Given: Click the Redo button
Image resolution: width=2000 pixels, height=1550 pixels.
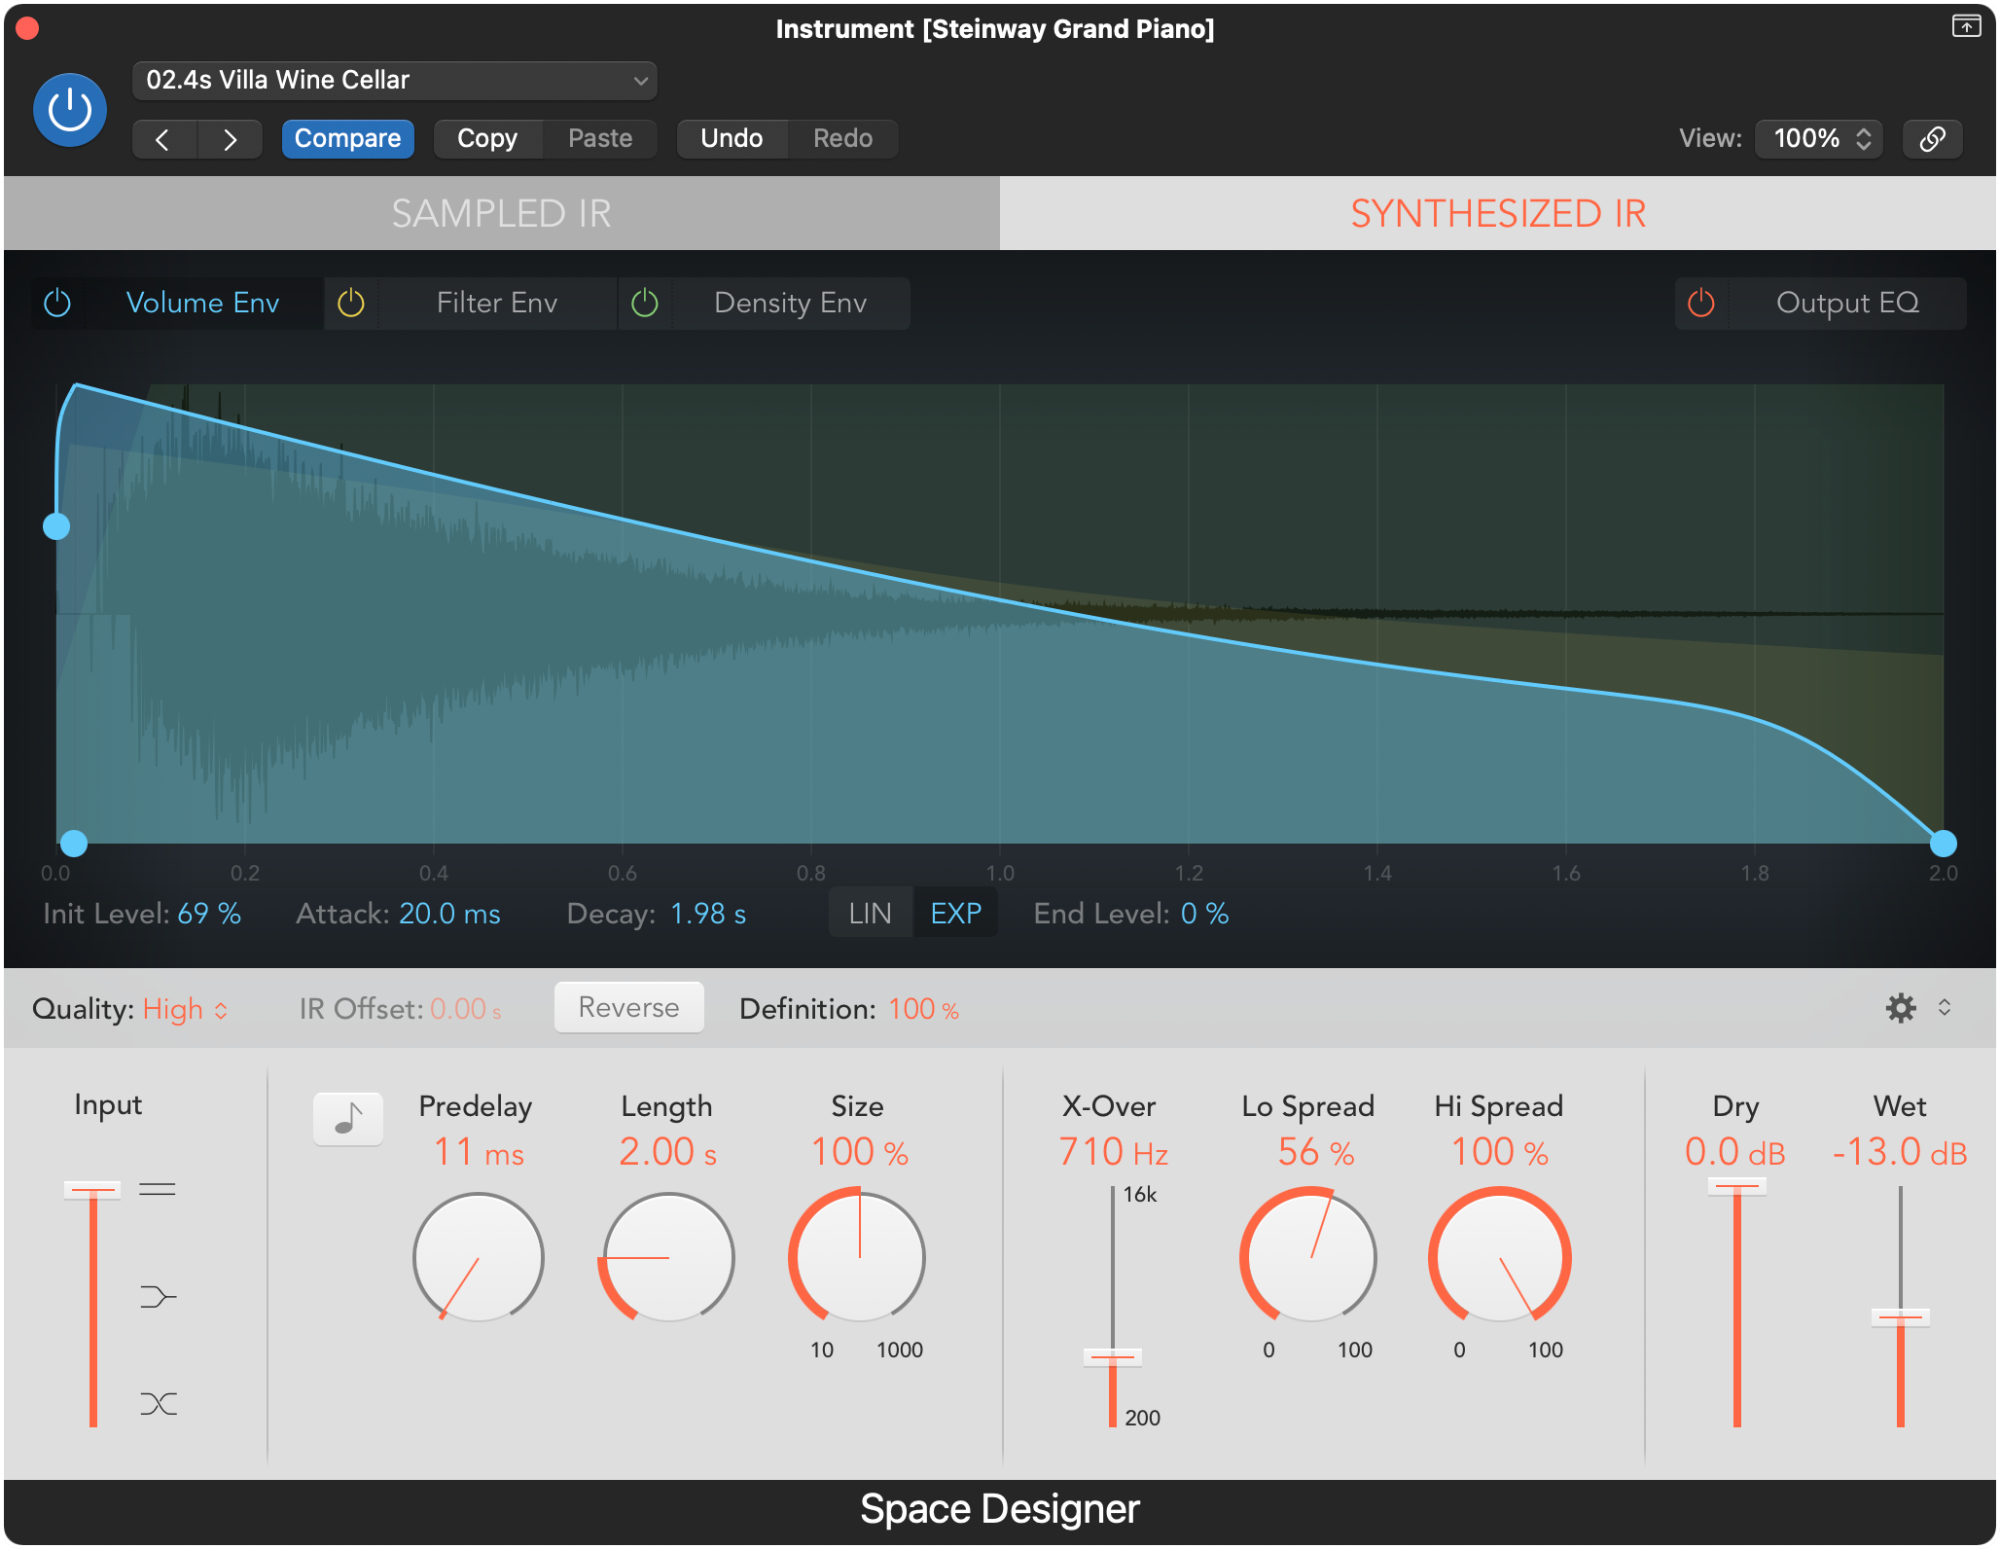Looking at the screenshot, I should click(843, 138).
